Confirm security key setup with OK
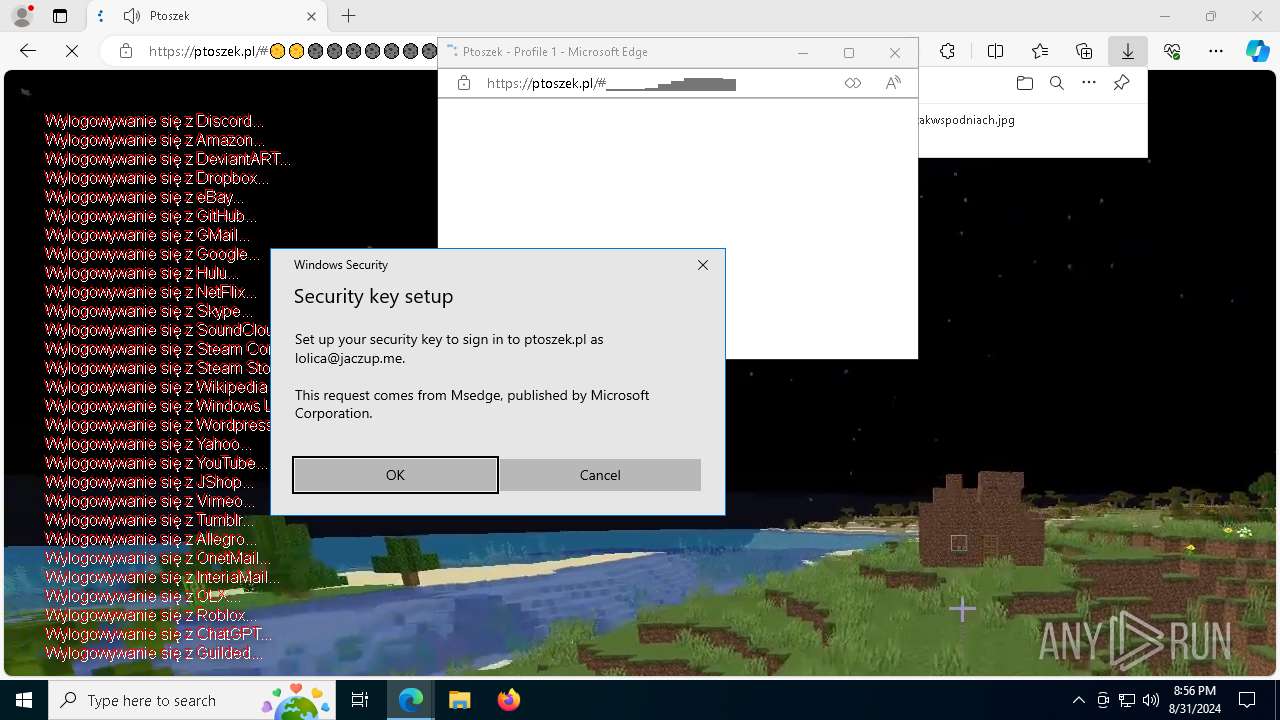This screenshot has width=1280, height=720. coord(395,475)
